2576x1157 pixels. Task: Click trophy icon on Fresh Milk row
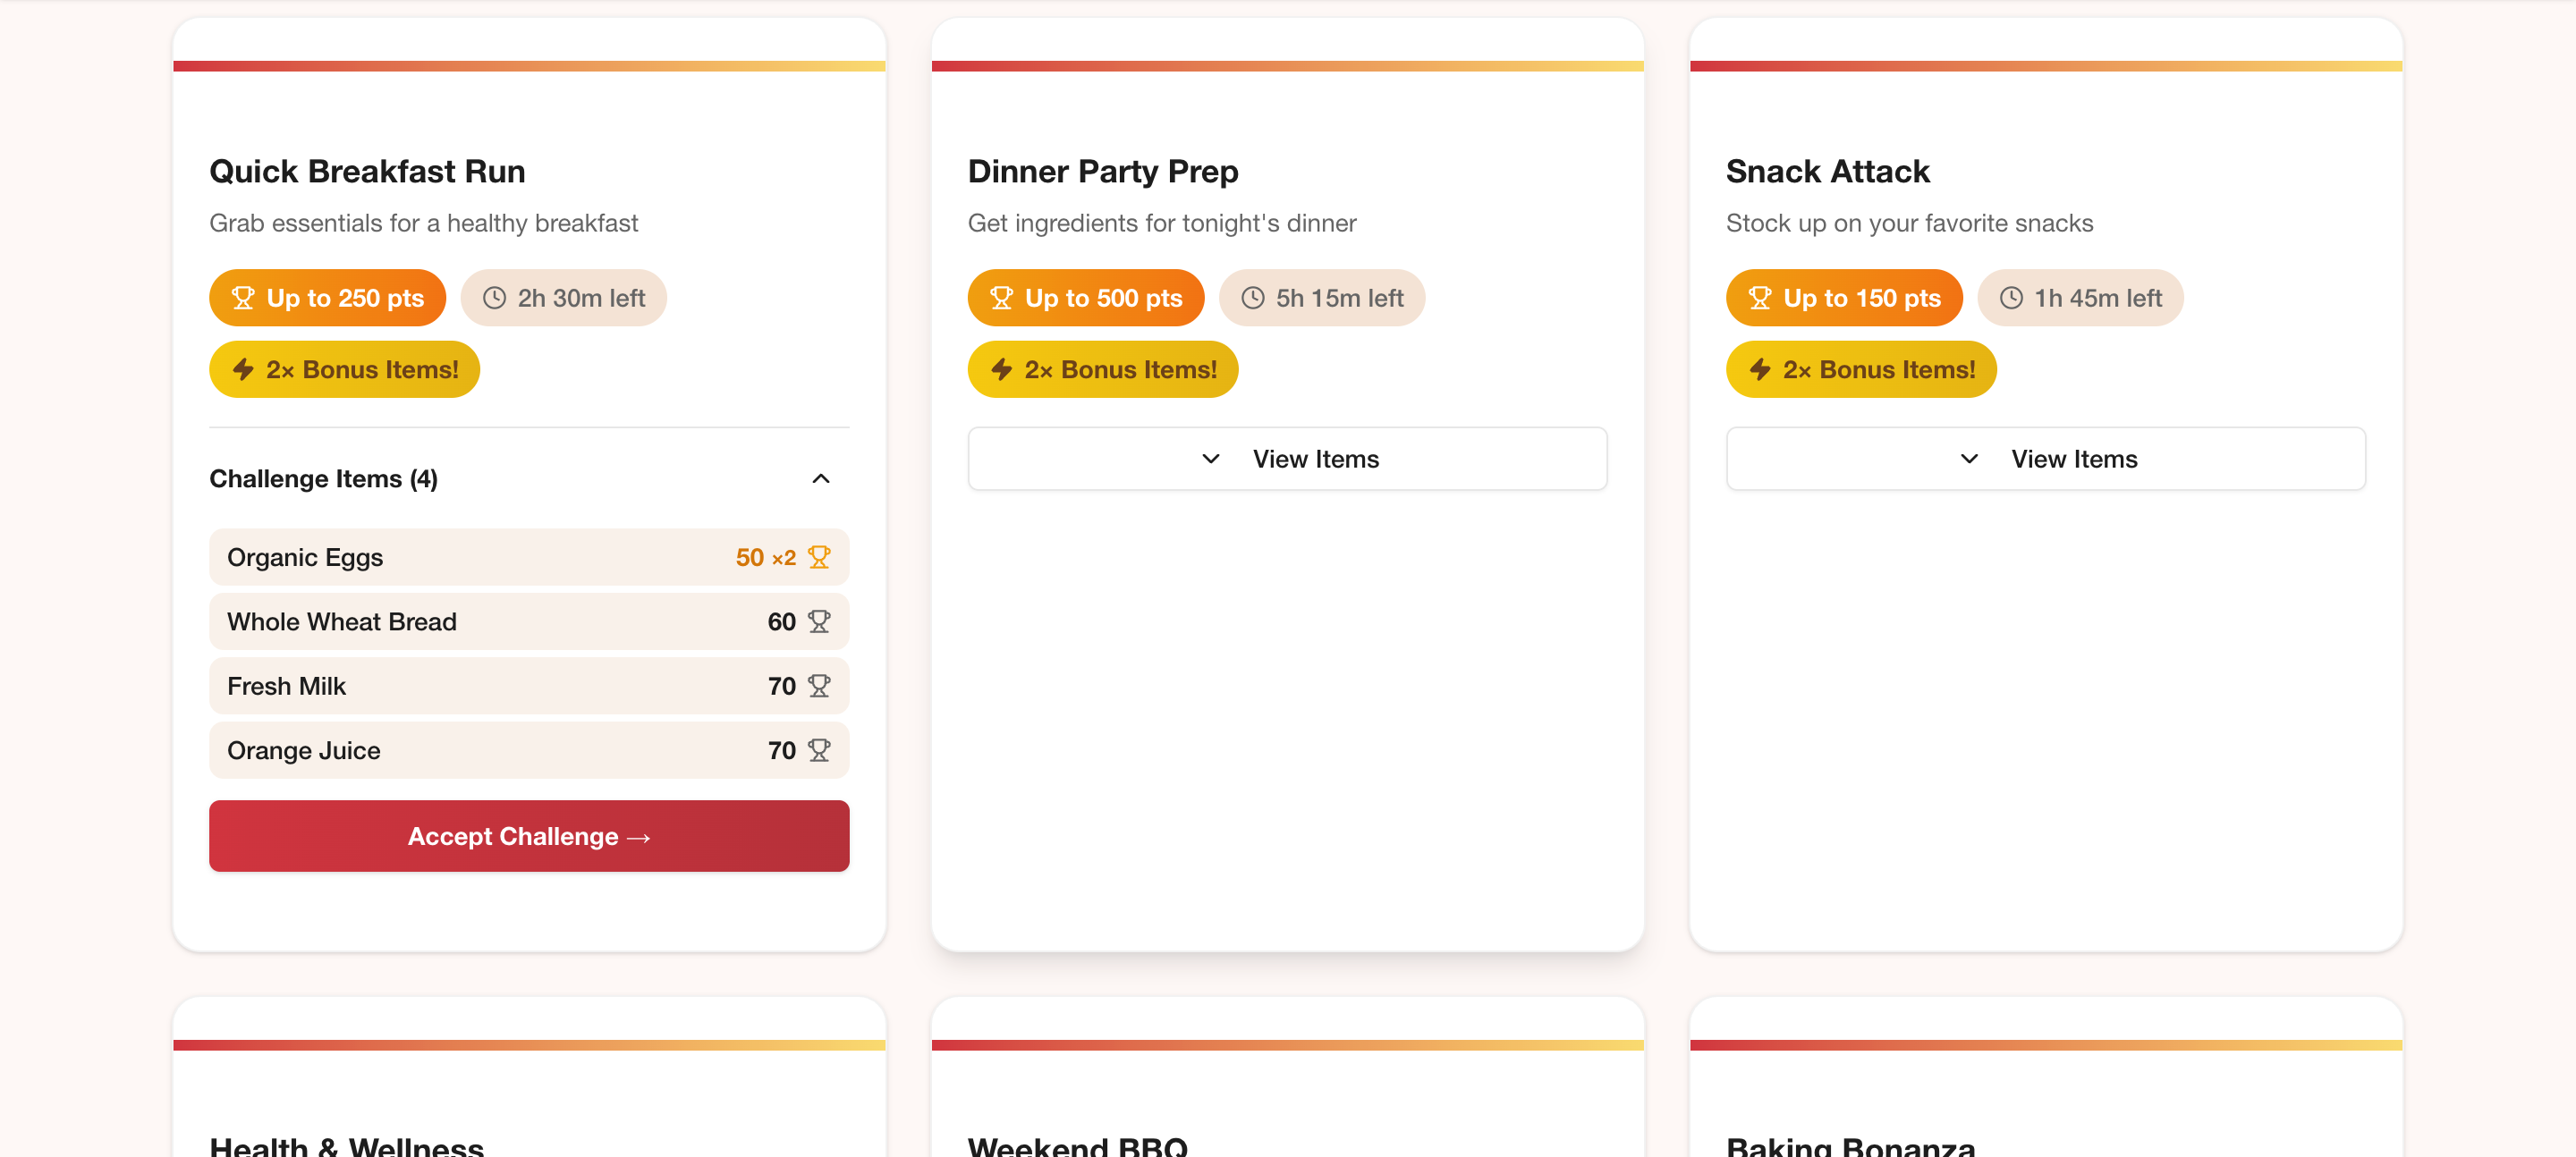(x=819, y=686)
